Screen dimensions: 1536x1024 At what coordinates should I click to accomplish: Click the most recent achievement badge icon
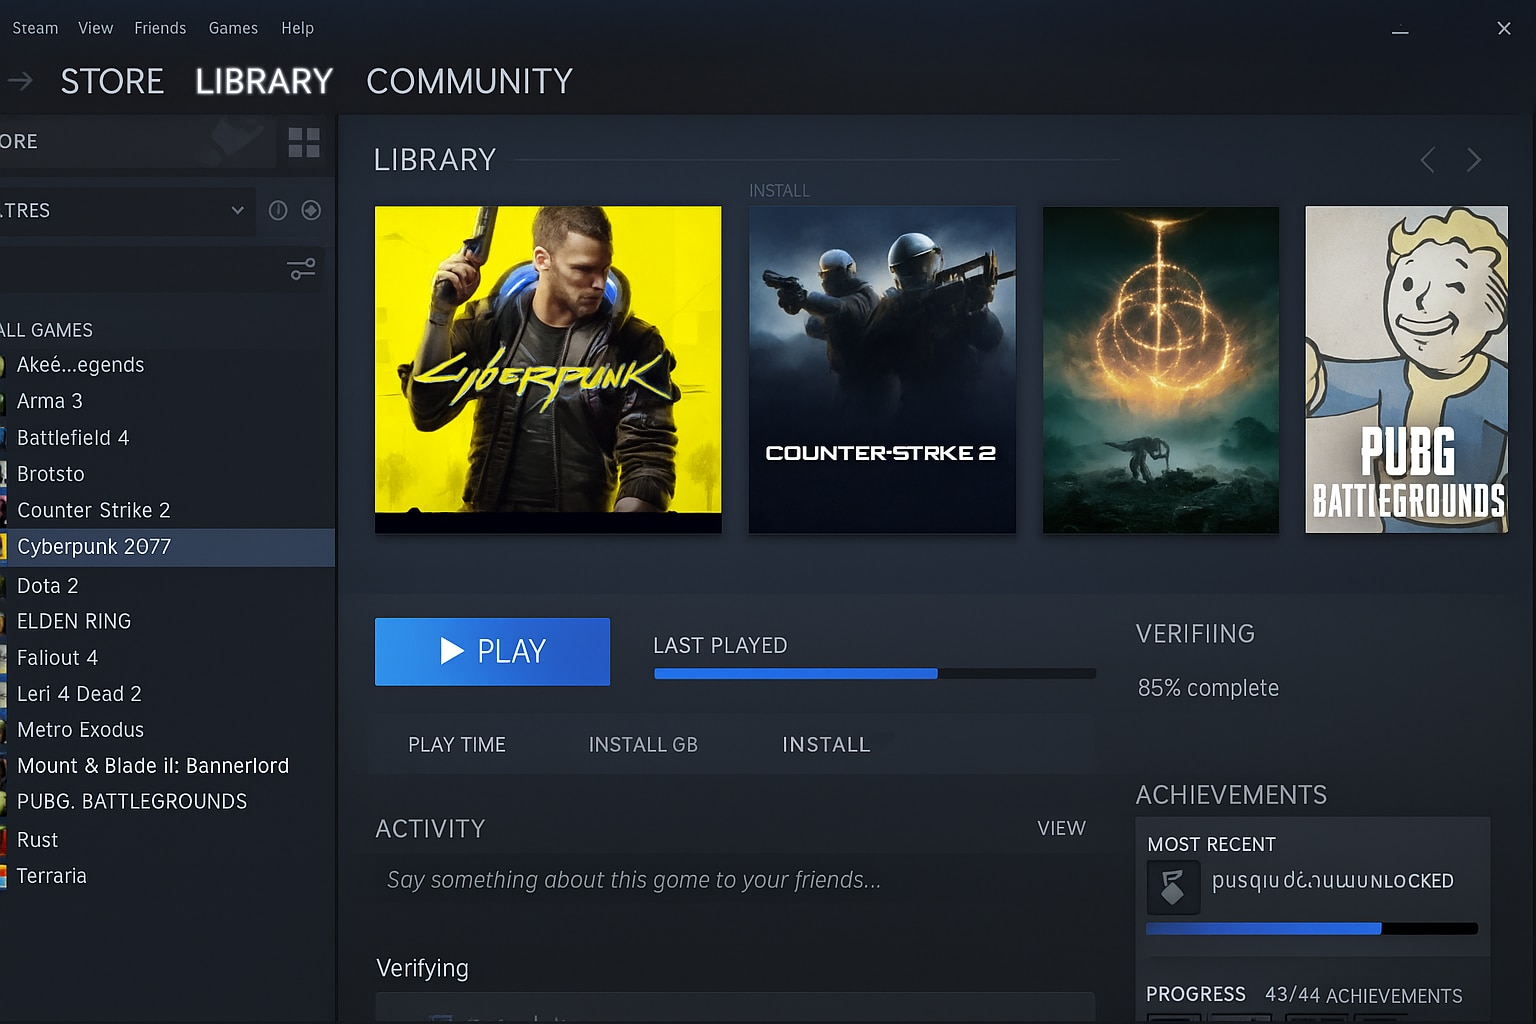pyautogui.click(x=1173, y=887)
